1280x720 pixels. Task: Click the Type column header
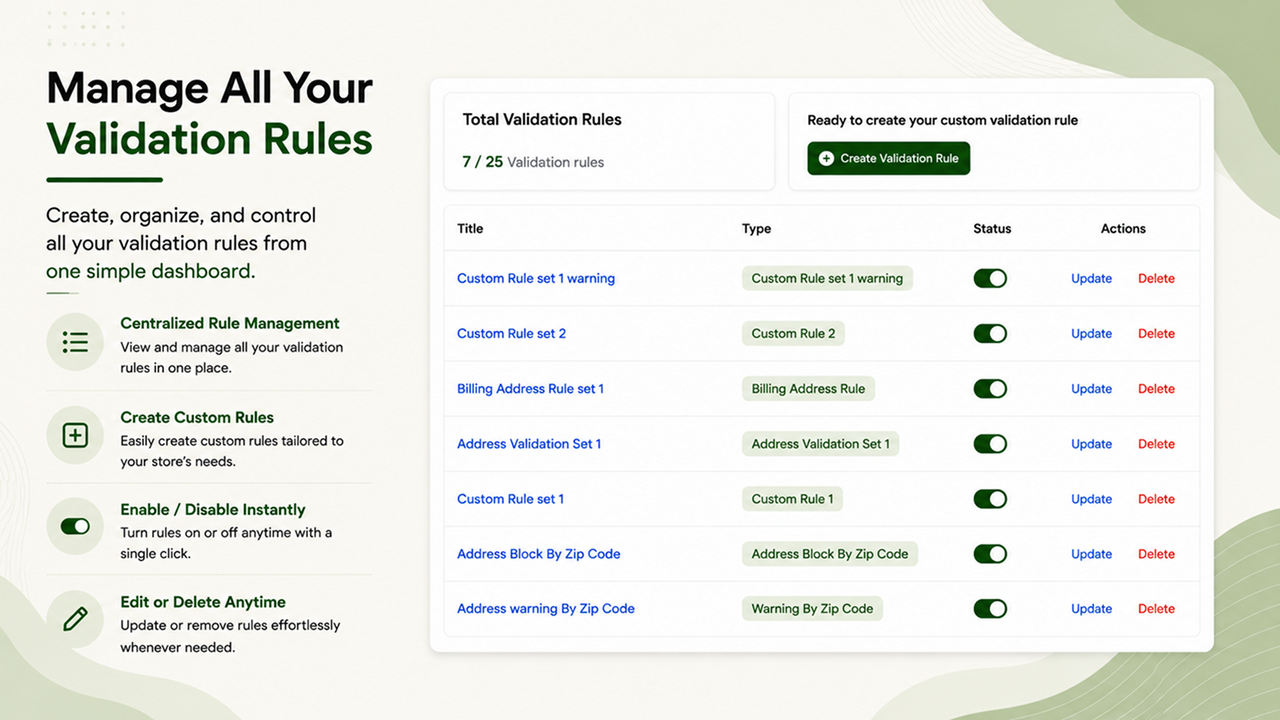click(x=756, y=228)
